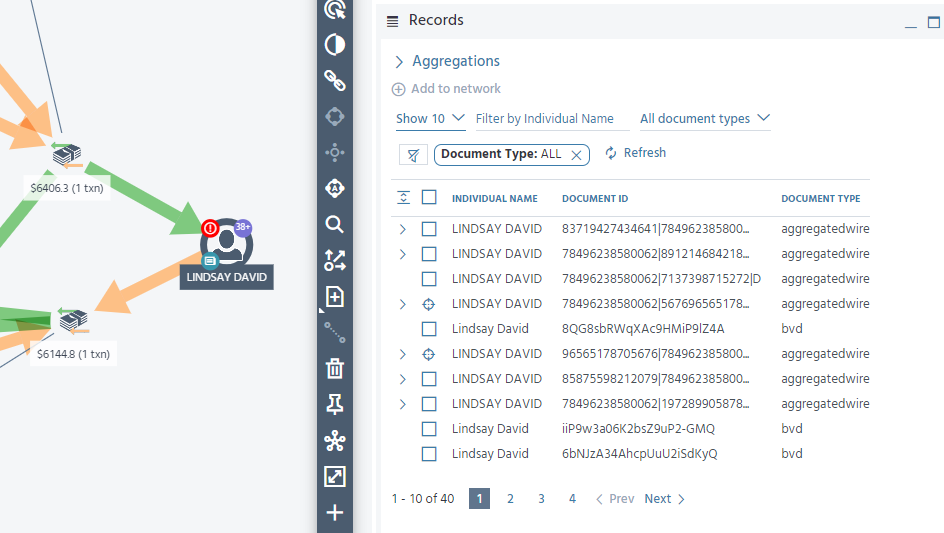The height and width of the screenshot is (533, 944).
Task: Select the cursor pointer tool in toolbar
Action: coord(335,10)
